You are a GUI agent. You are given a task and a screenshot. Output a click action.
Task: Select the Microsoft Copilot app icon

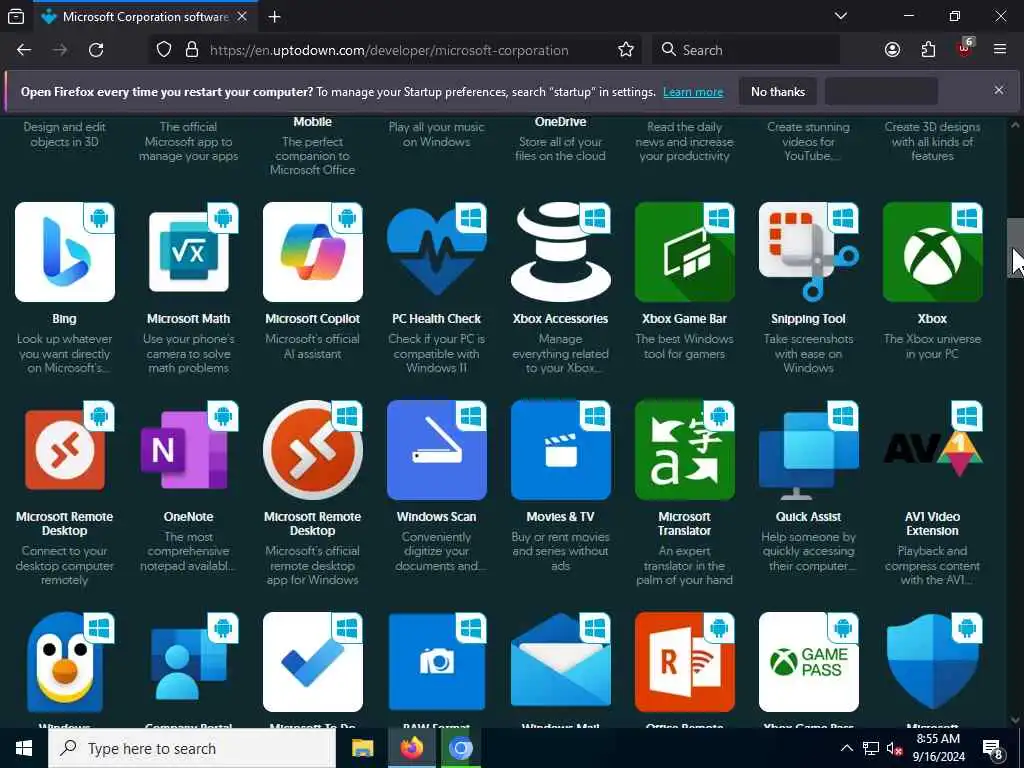313,252
